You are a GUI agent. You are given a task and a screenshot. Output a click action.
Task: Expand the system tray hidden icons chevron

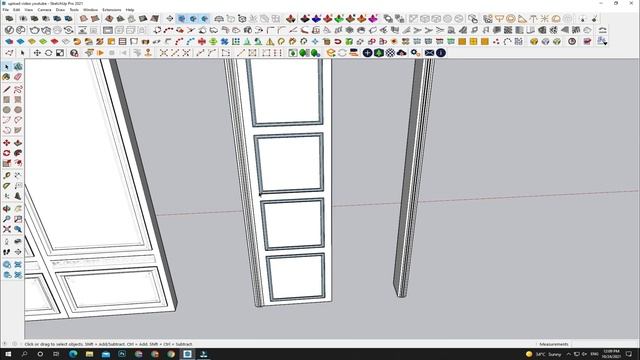(569, 354)
